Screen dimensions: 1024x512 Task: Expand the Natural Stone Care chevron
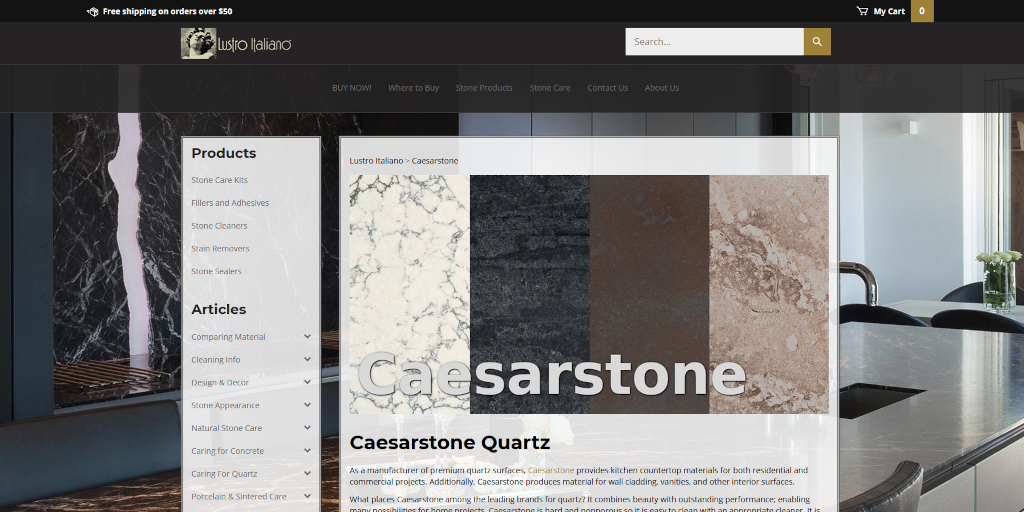point(307,428)
